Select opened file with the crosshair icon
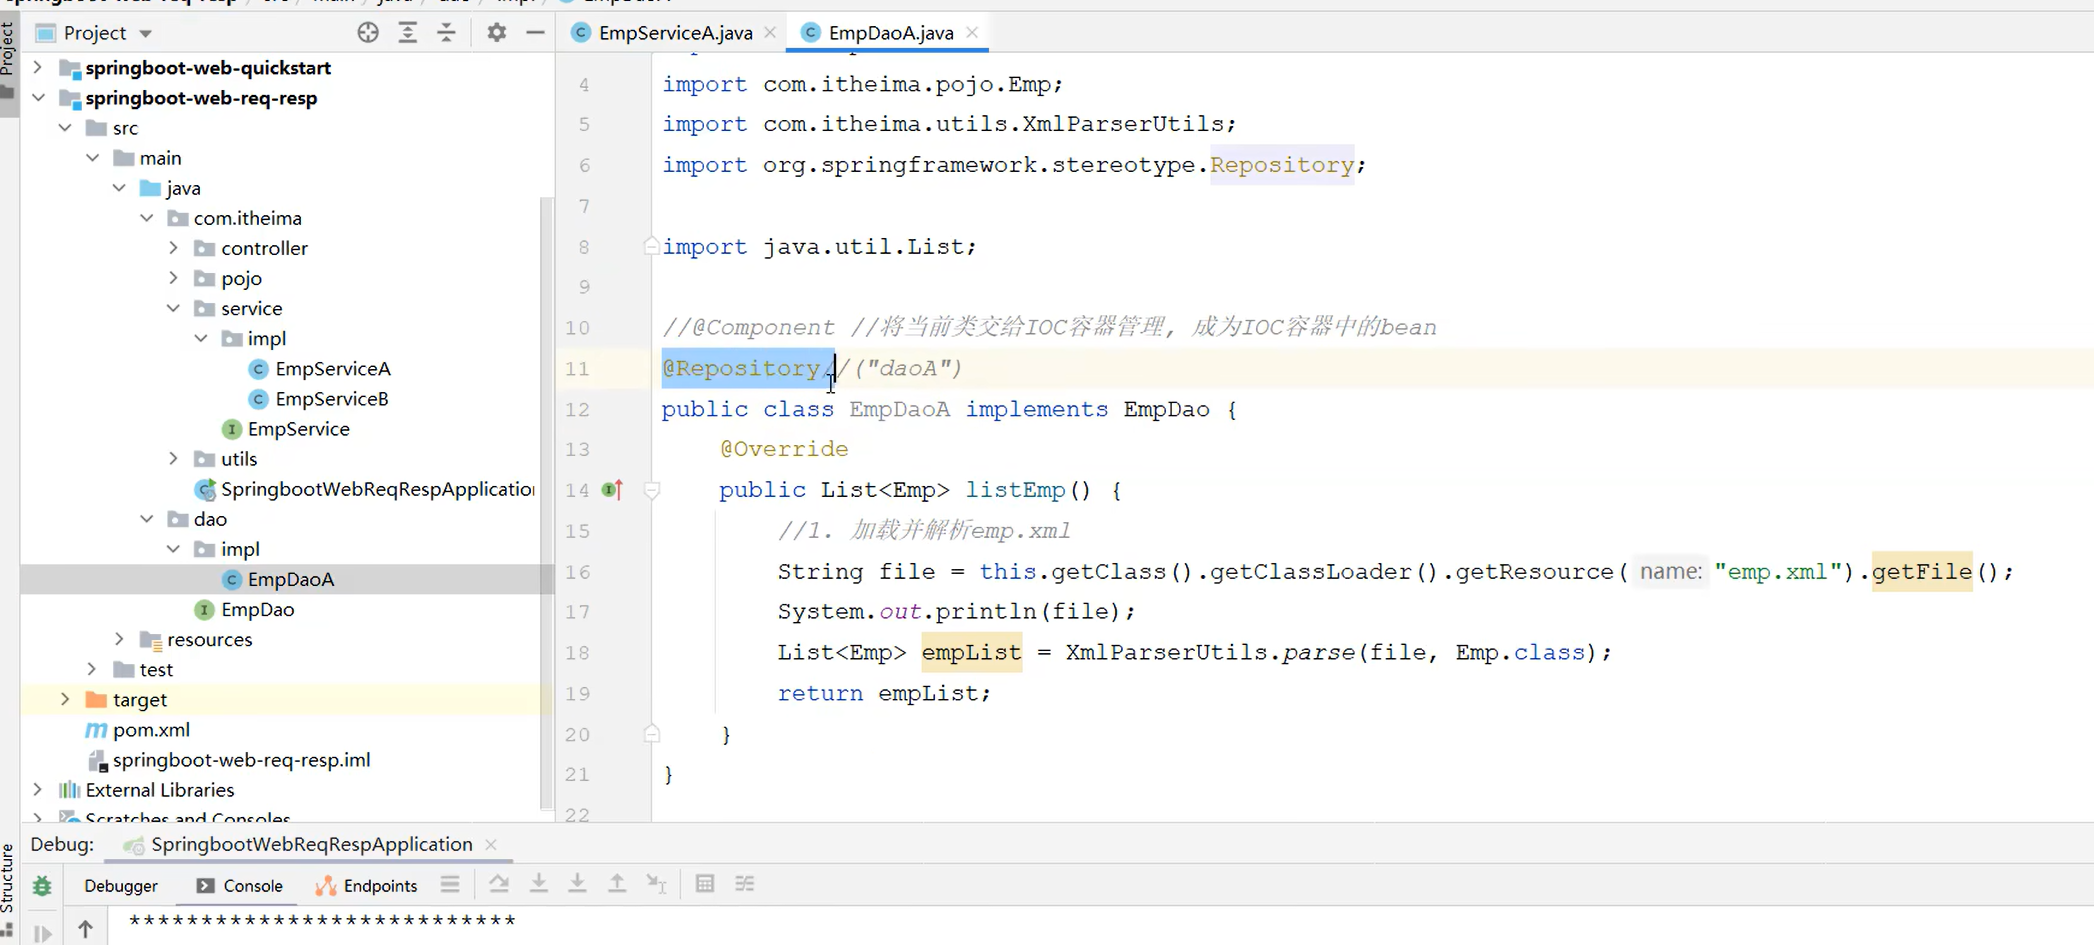 (368, 32)
